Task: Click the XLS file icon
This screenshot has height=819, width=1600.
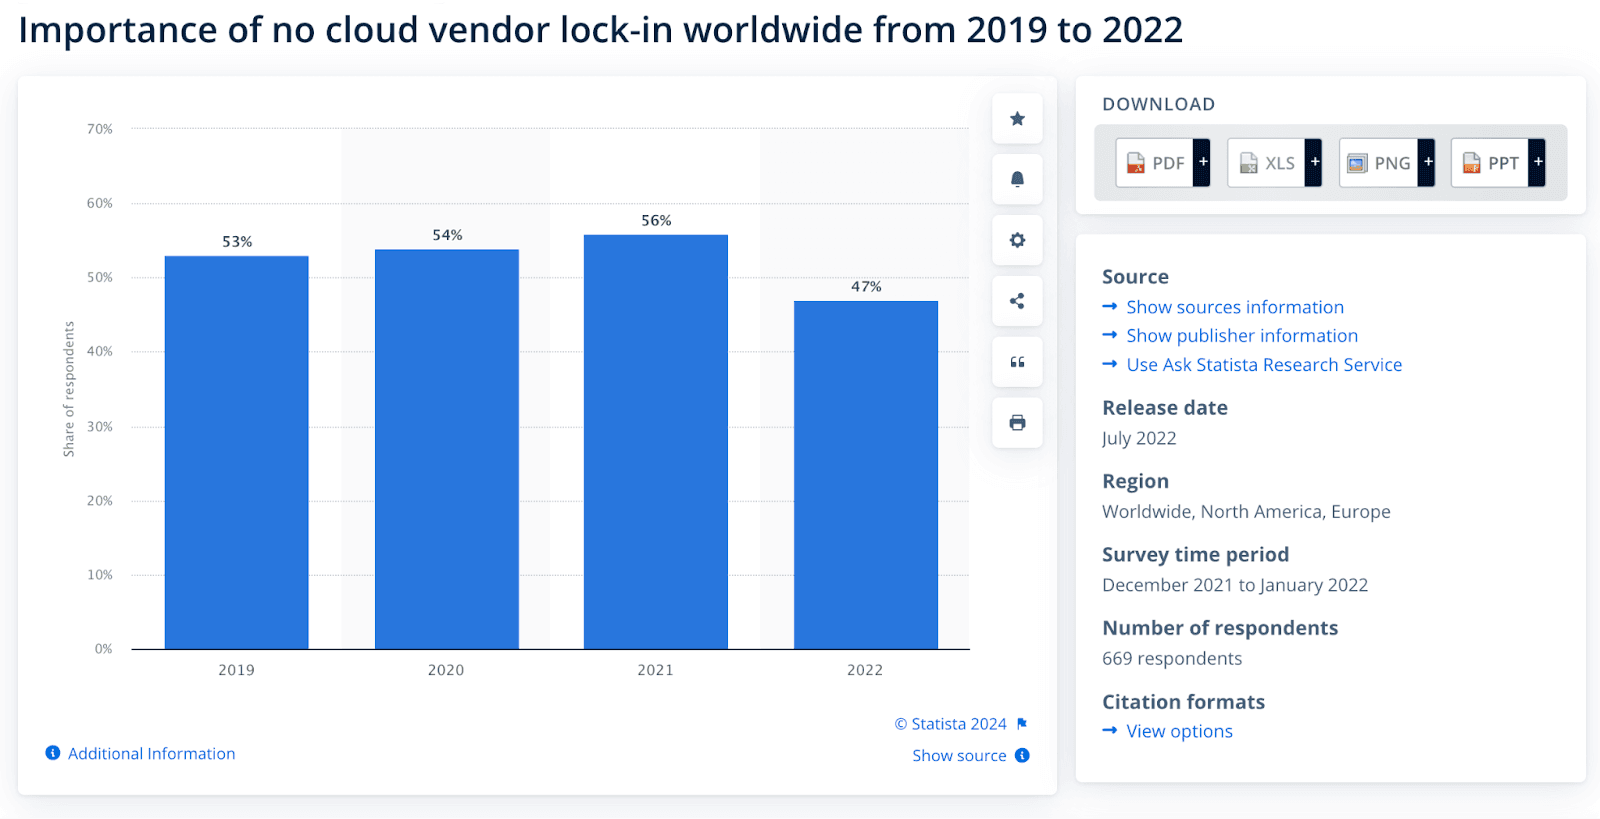Action: click(1249, 163)
